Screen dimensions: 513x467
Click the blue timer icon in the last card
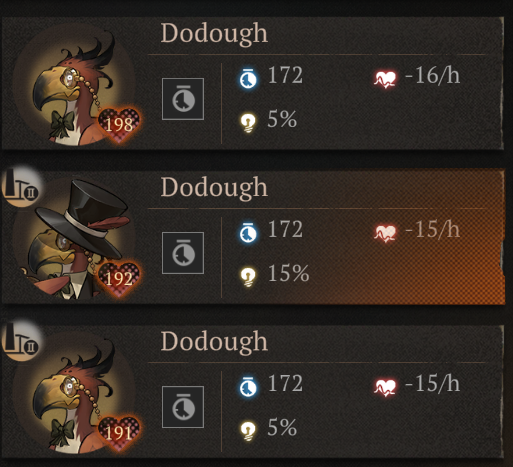pos(248,386)
